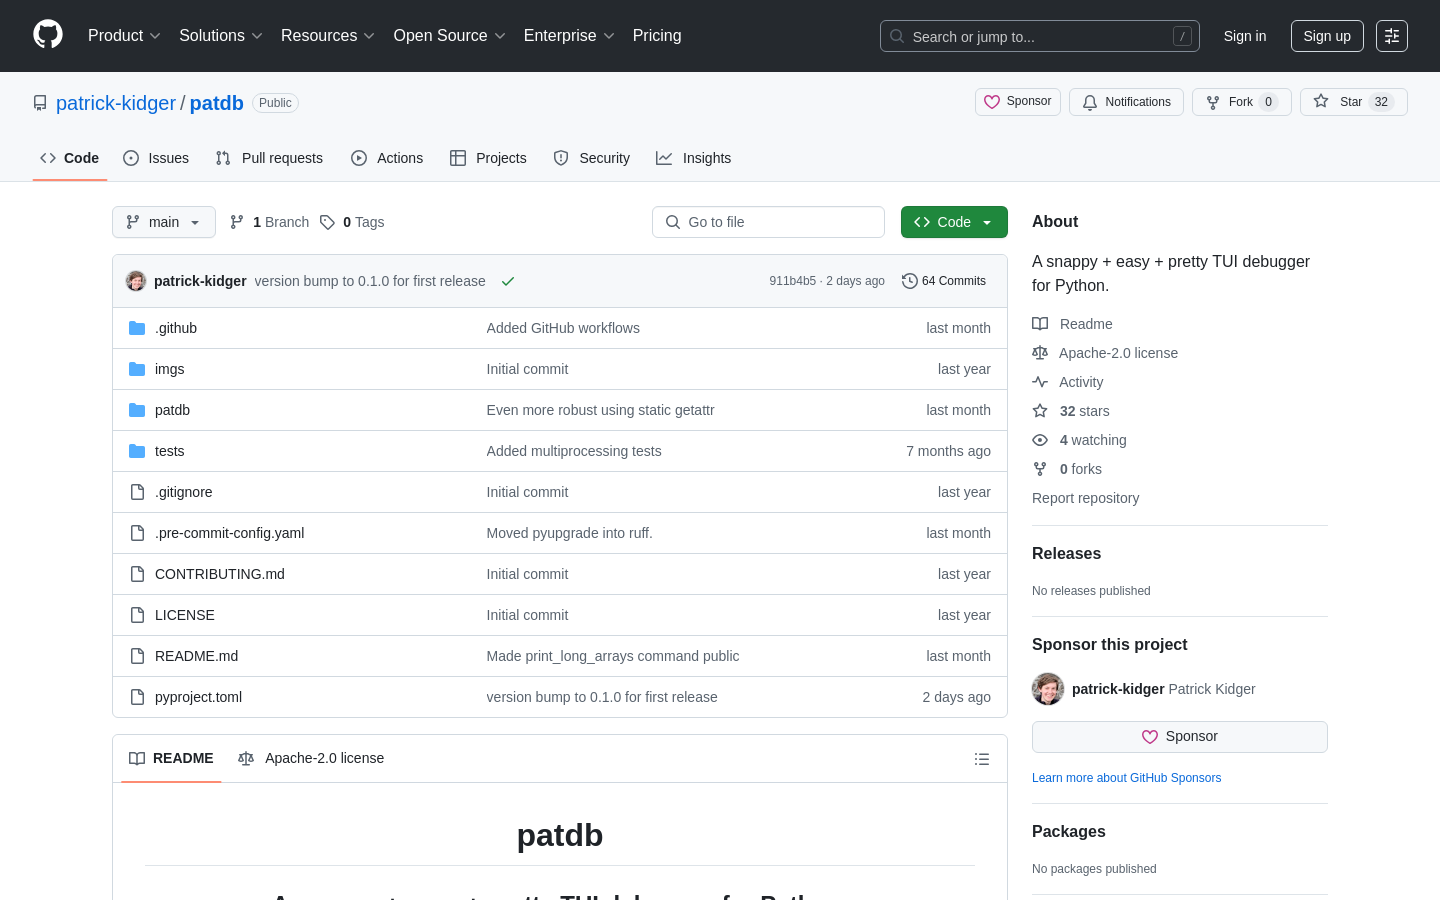Click the CONTRIBUTING.md file icon

pyautogui.click(x=137, y=574)
